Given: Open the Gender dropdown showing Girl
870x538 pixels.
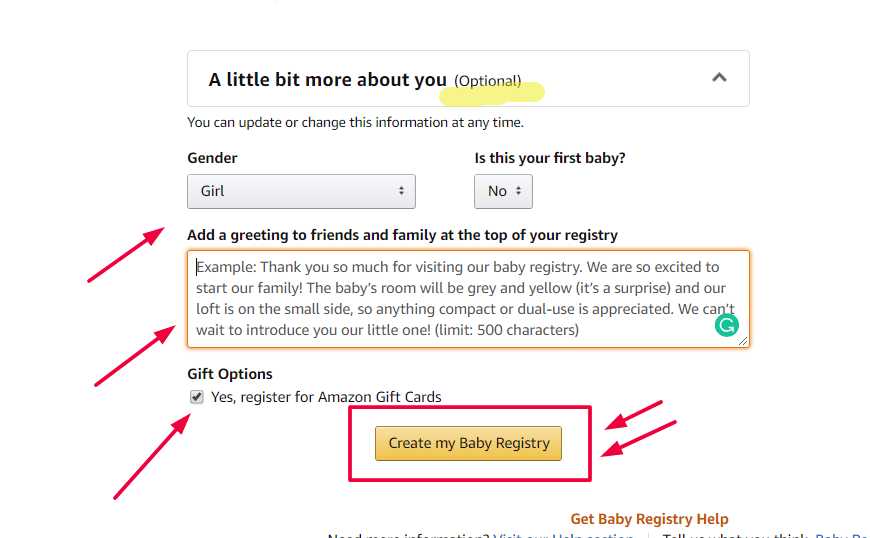Looking at the screenshot, I should (300, 191).
